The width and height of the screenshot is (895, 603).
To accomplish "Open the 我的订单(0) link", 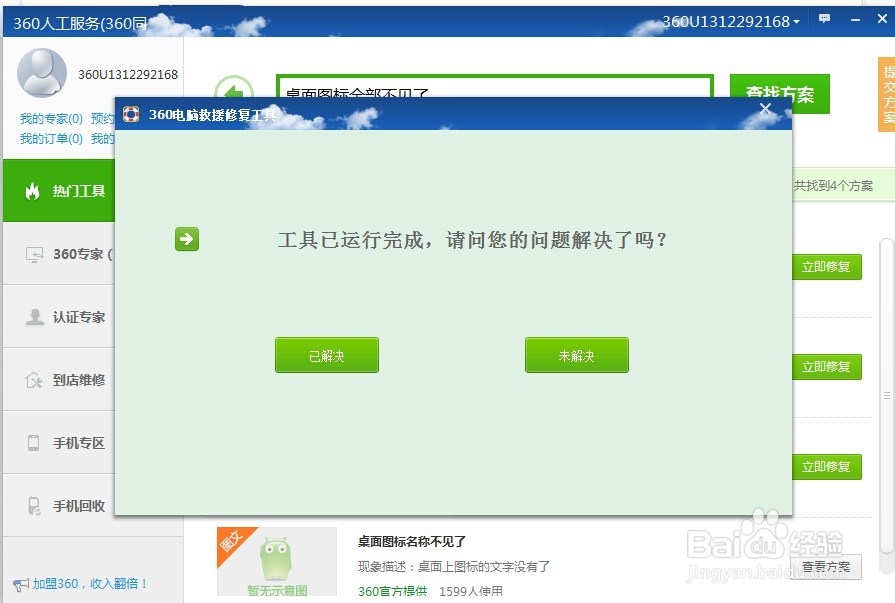I will pos(51,139).
